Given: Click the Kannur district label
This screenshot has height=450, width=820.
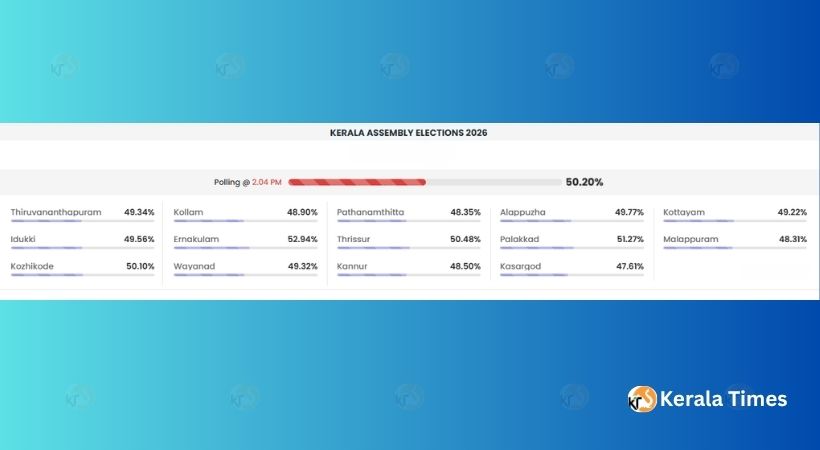Looking at the screenshot, I should click(352, 266).
